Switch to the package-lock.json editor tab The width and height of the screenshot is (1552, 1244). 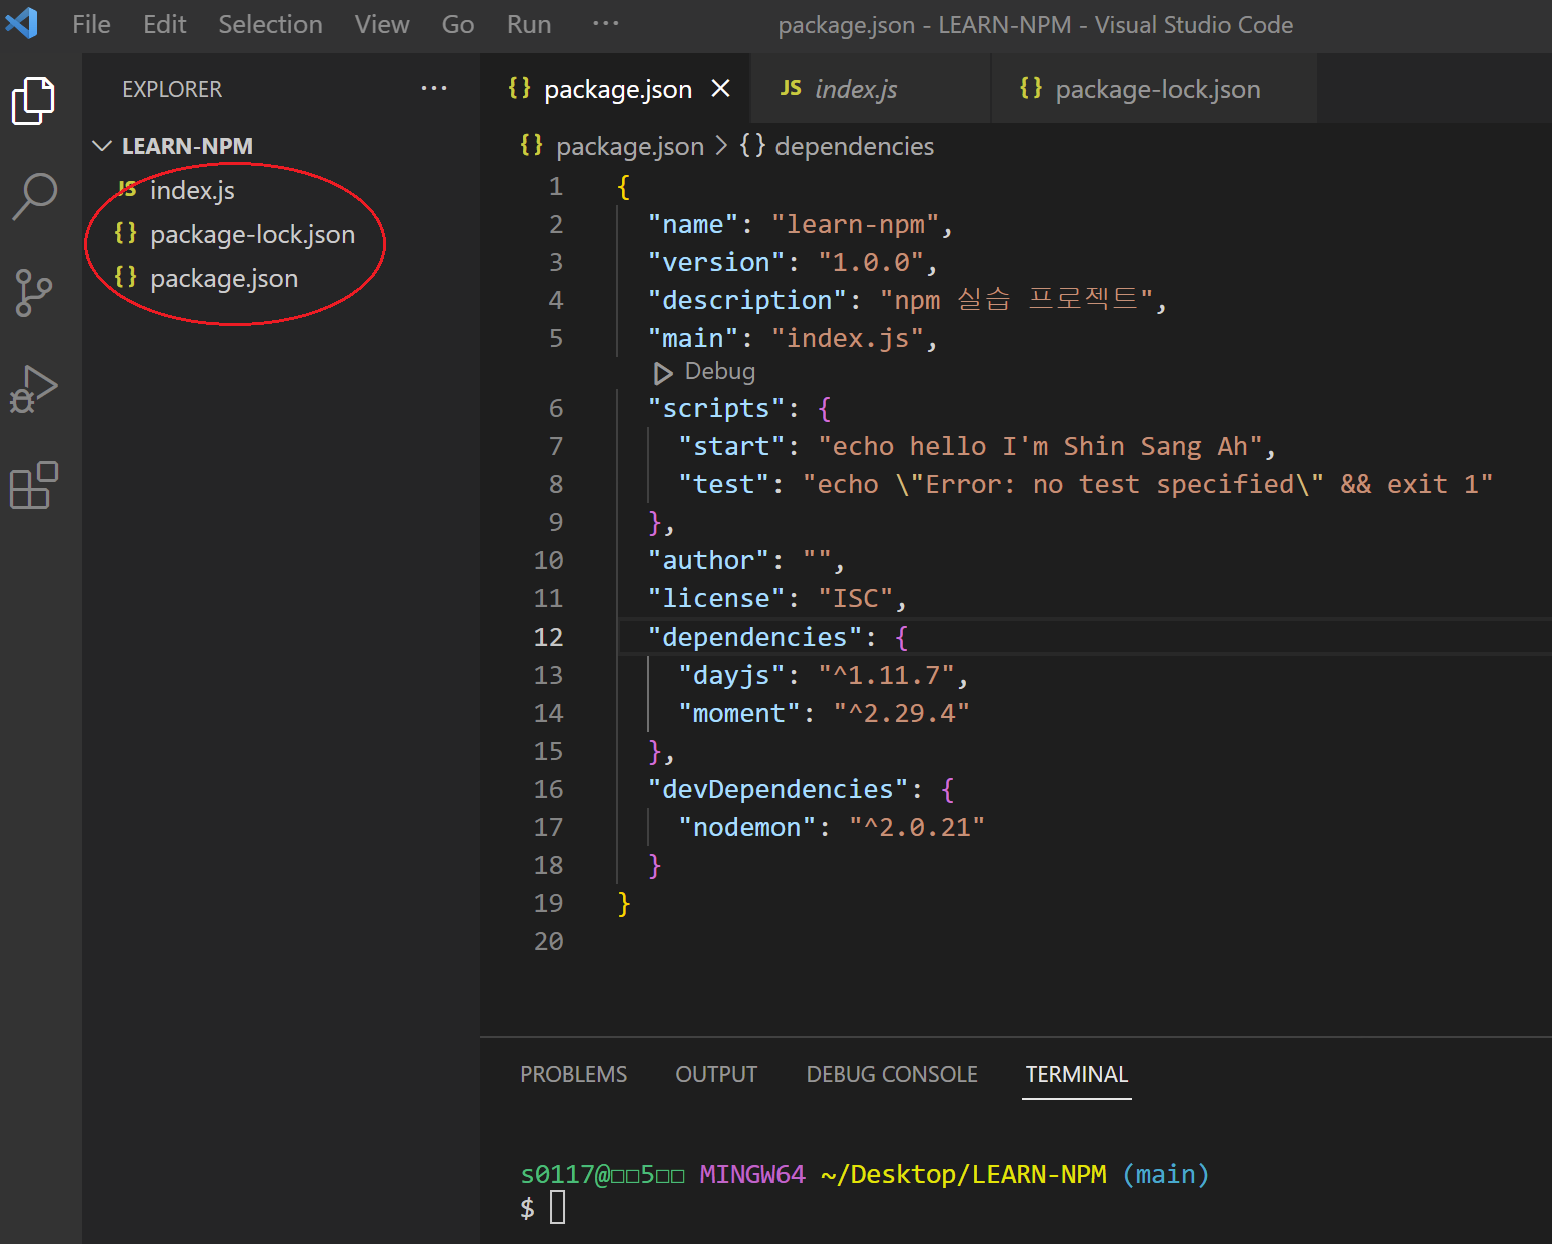(1154, 89)
